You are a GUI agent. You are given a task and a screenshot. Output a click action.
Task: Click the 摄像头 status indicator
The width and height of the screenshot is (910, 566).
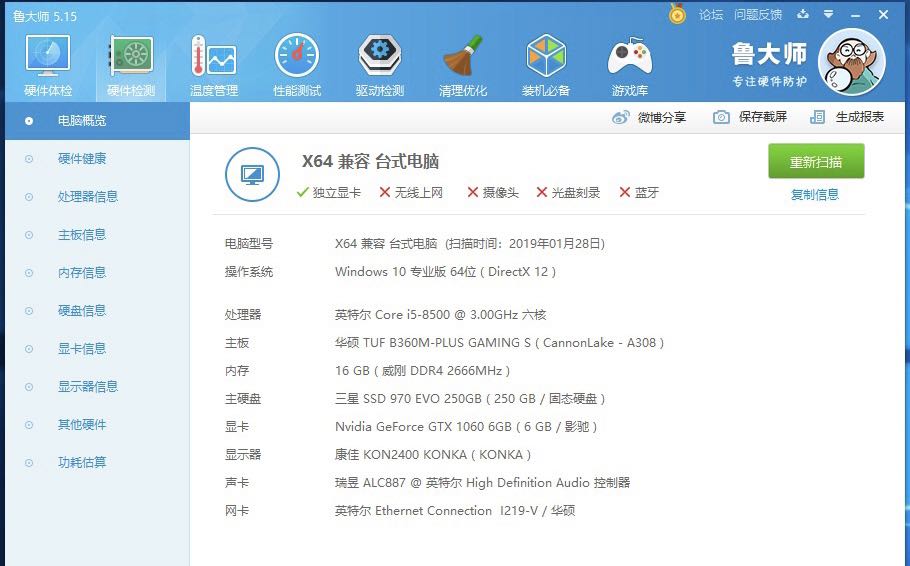(x=493, y=193)
